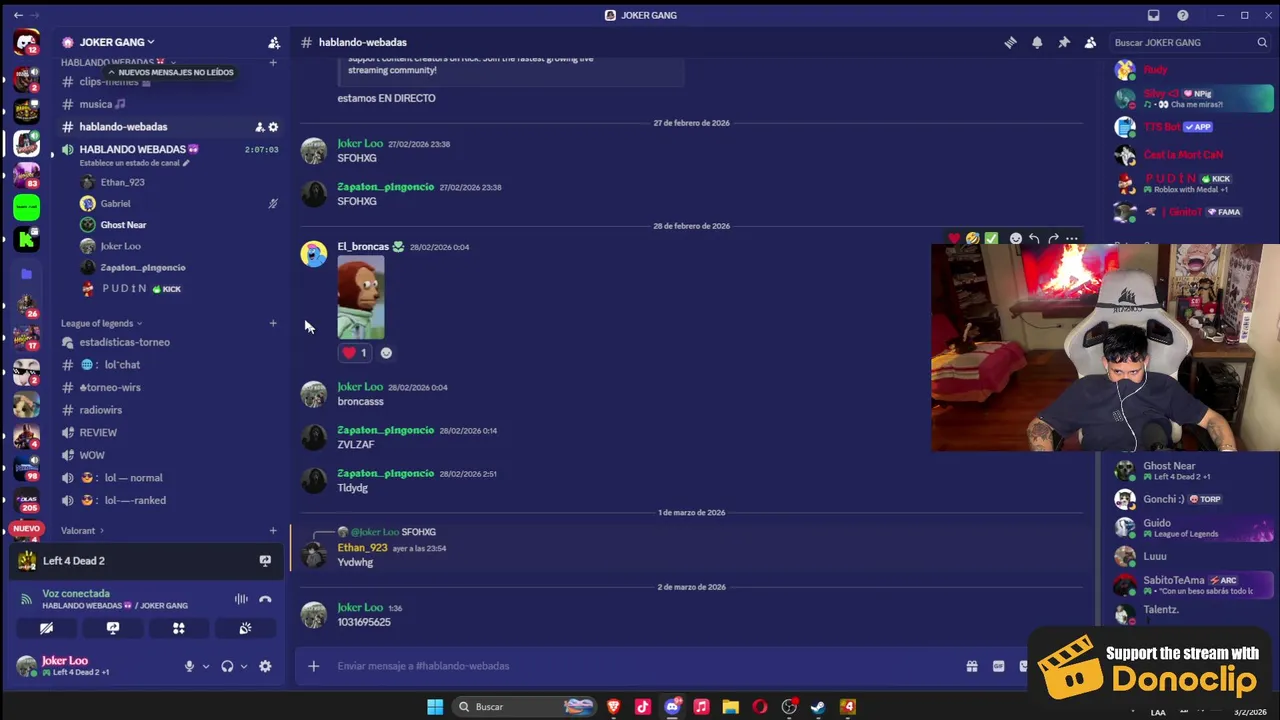
Task: Open user settings gear icon
Action: [x=265, y=666]
